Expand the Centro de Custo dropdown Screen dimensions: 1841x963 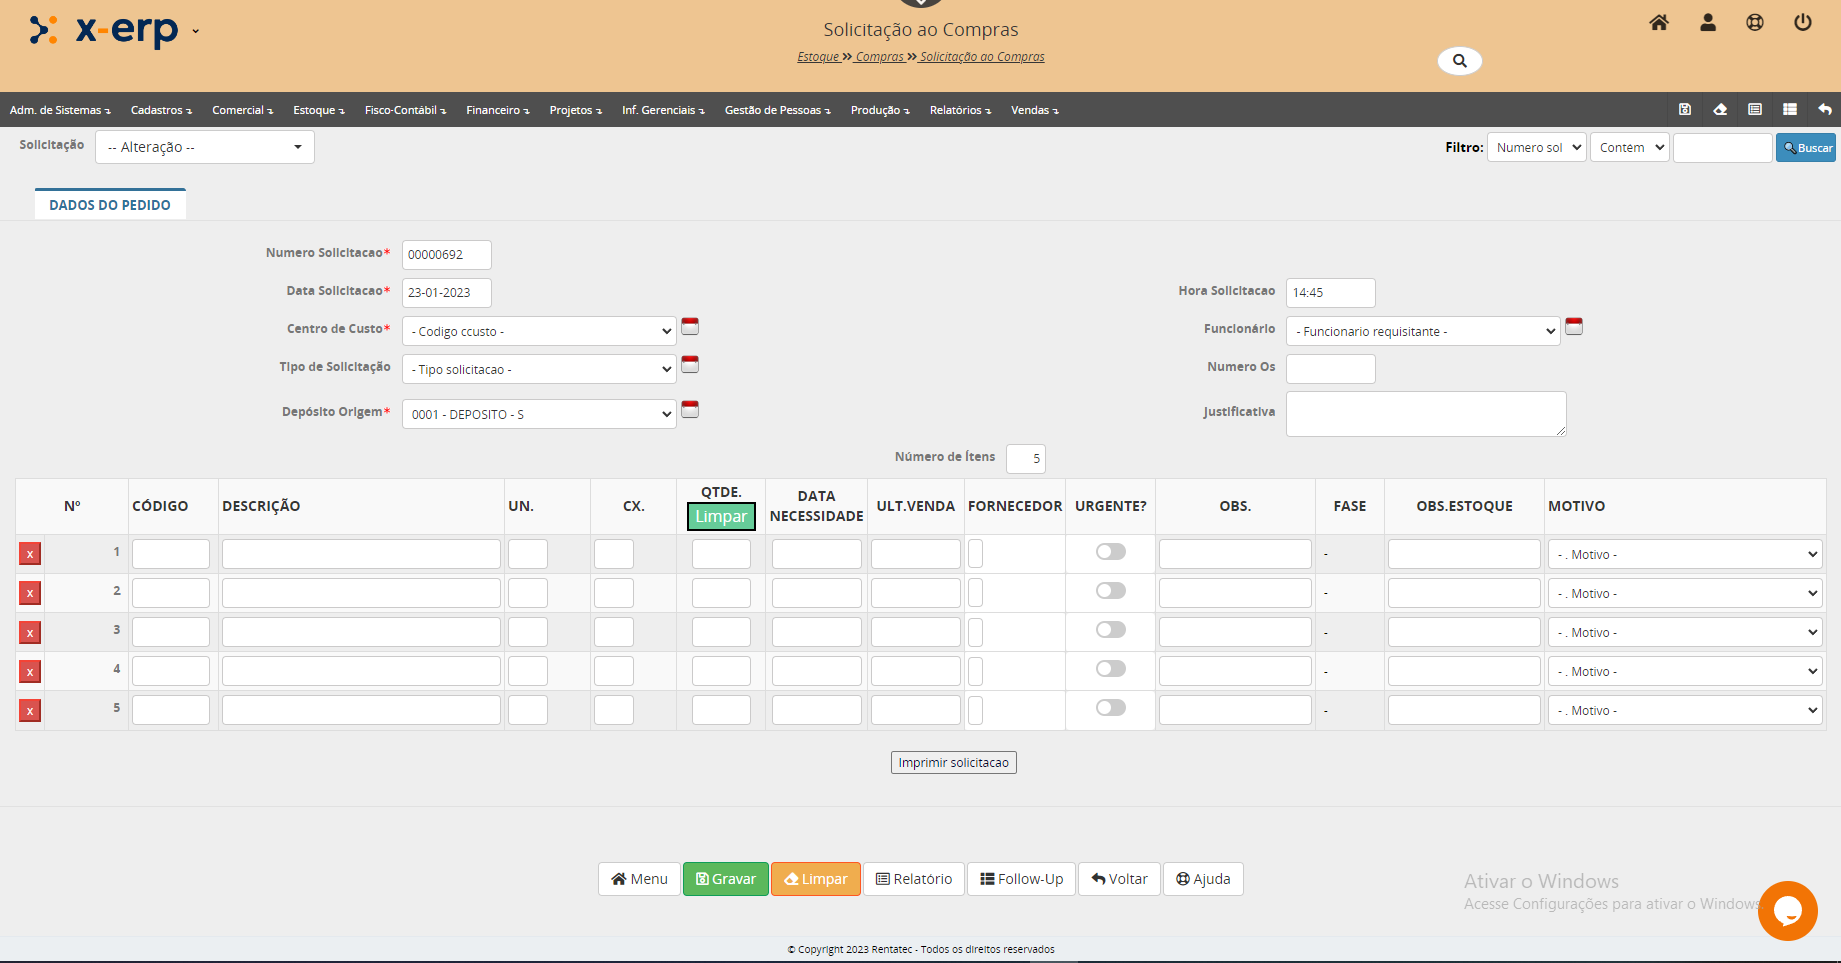point(539,331)
